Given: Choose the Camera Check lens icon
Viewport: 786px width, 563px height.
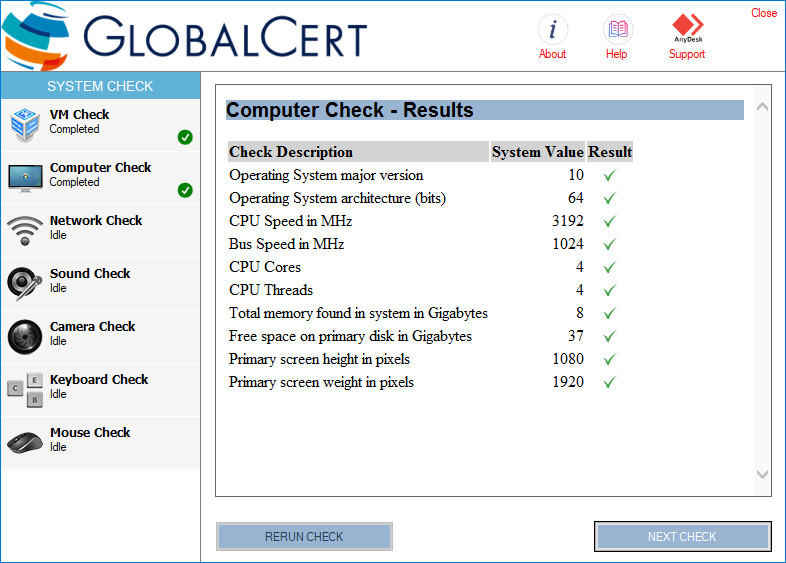Looking at the screenshot, I should [x=24, y=337].
